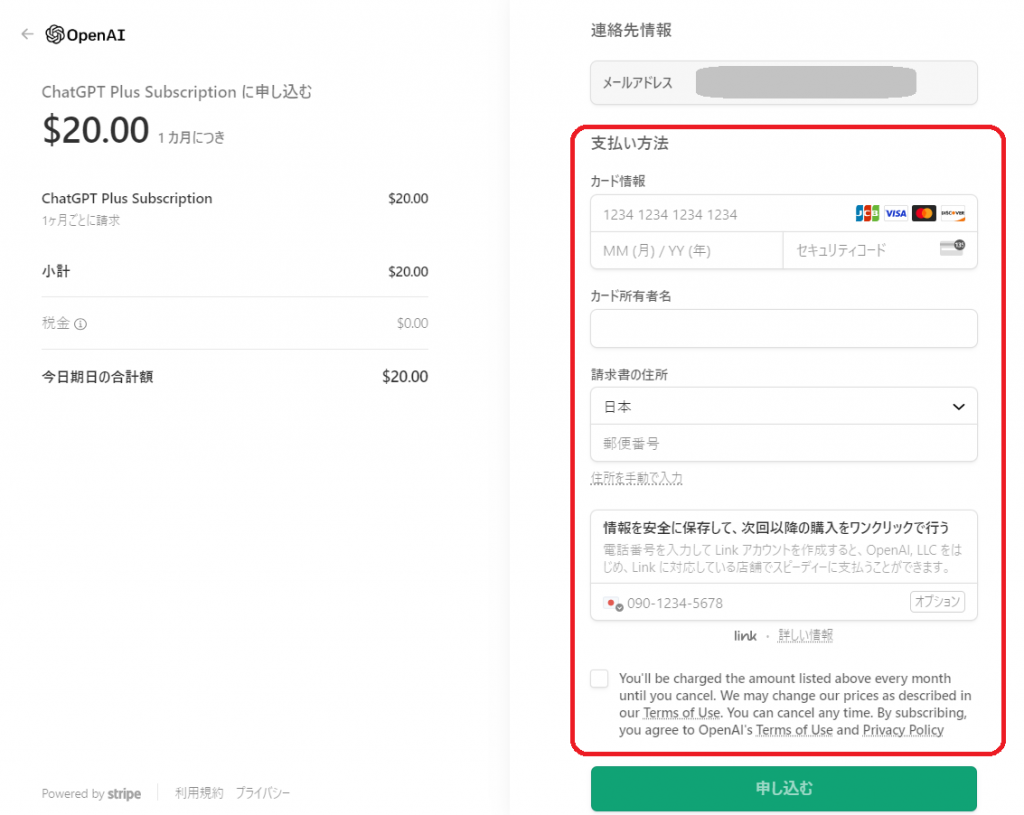The width and height of the screenshot is (1024, 815).
Task: Click the green 申し込む subscribe button
Action: pyautogui.click(x=784, y=788)
